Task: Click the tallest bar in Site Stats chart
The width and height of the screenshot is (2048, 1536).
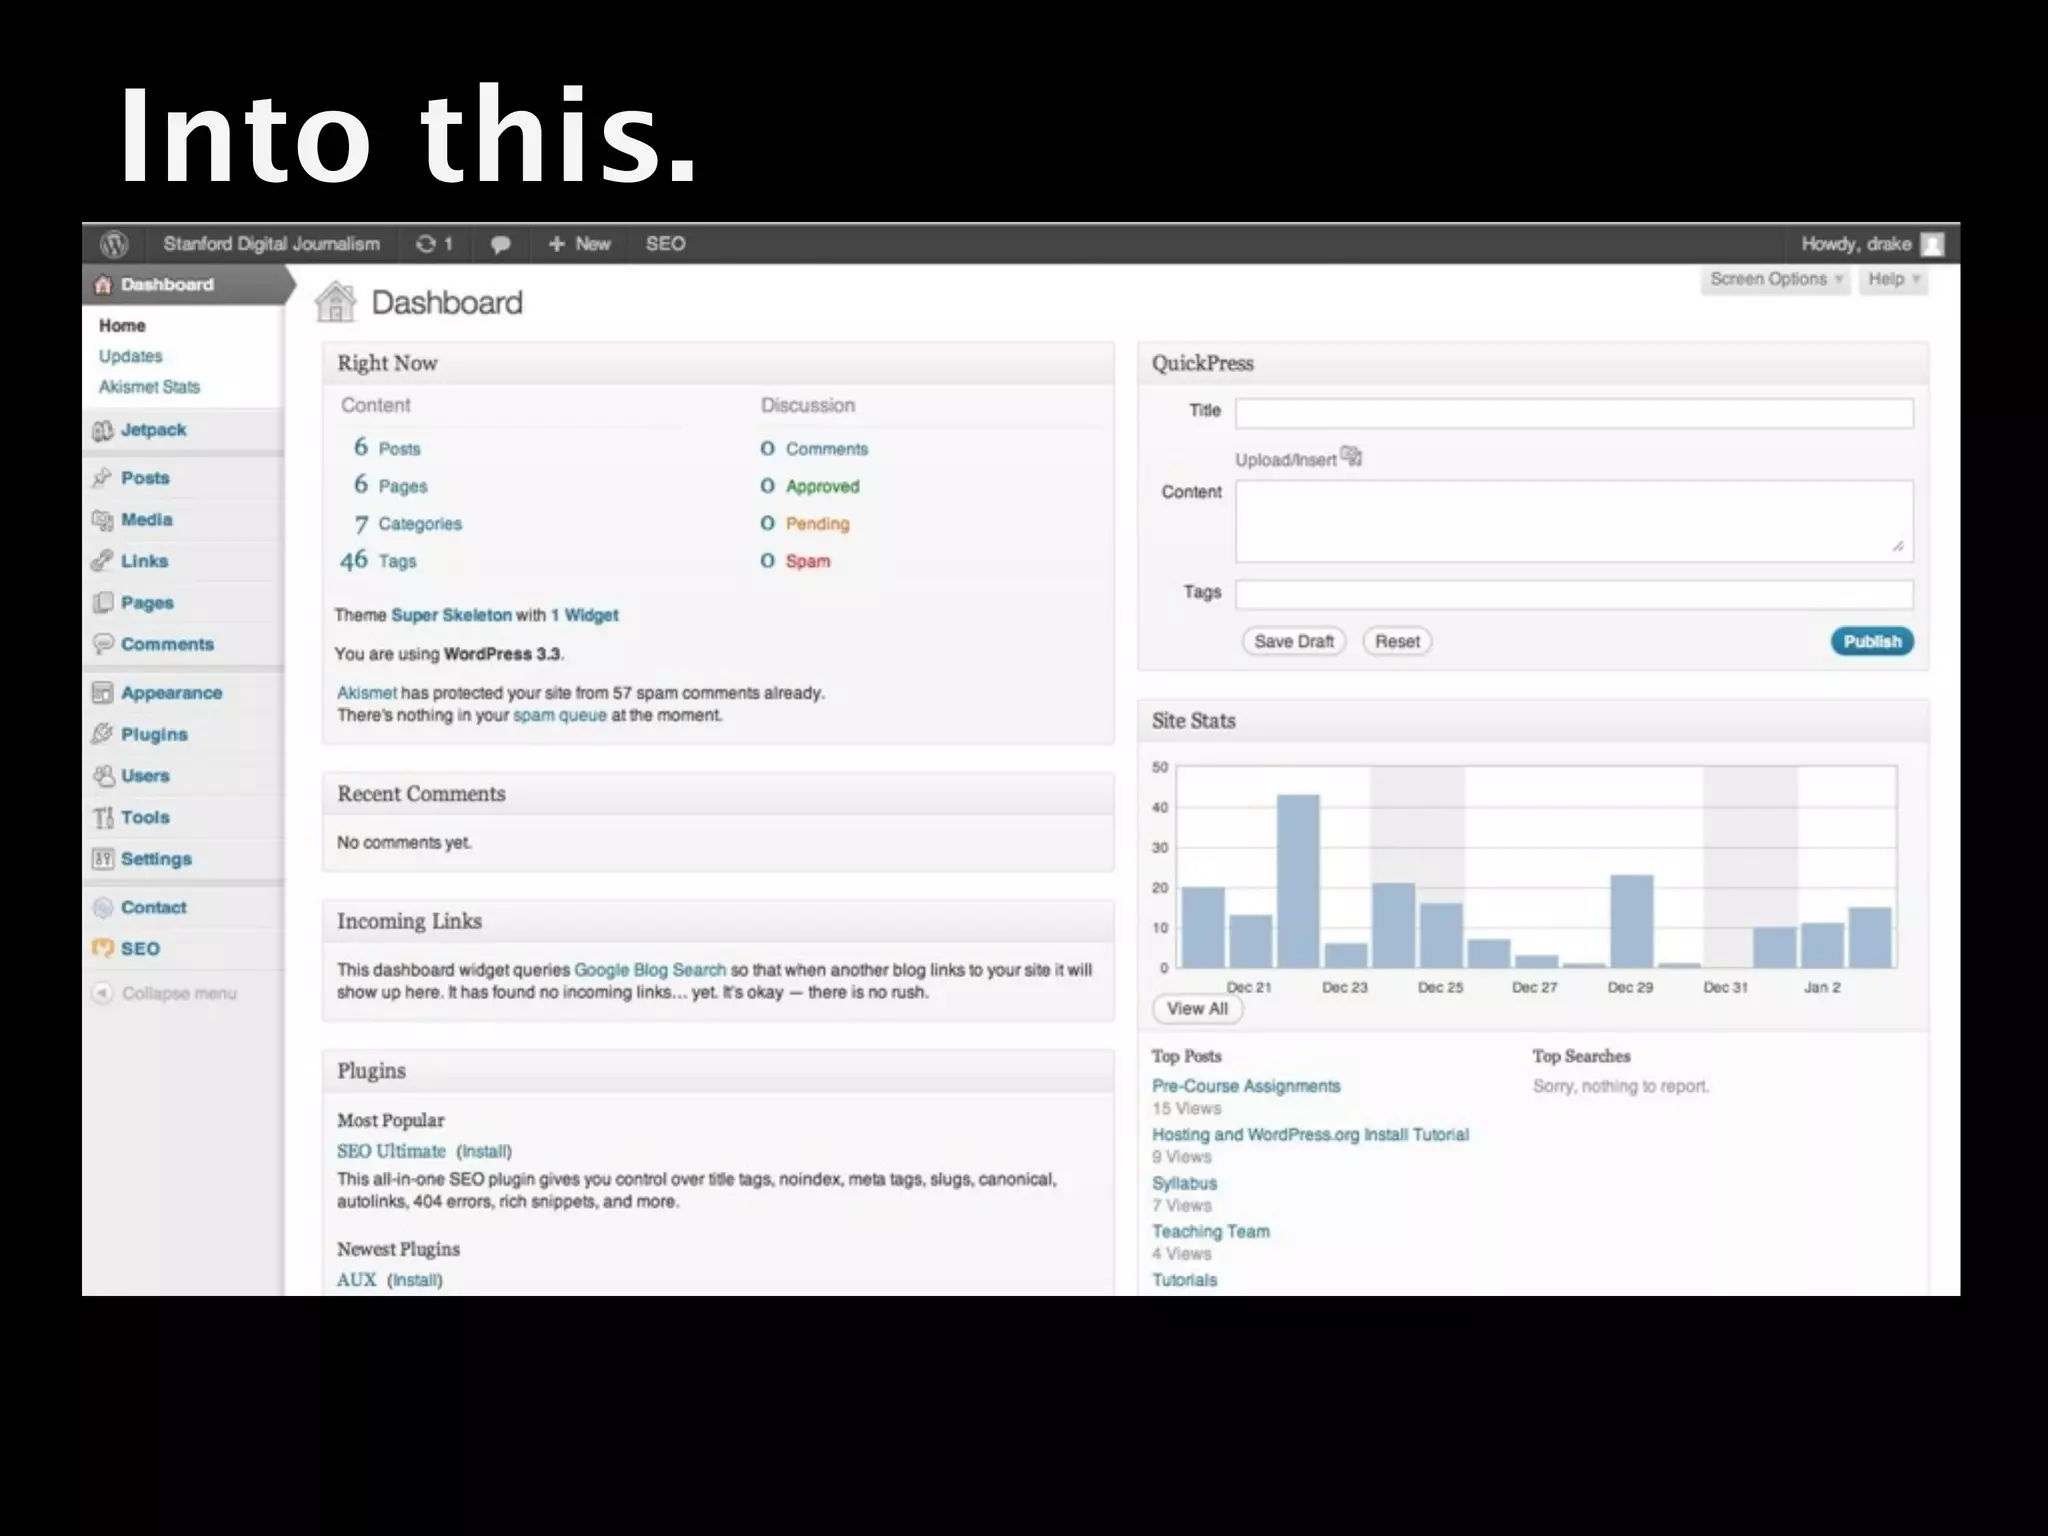Action: [x=1298, y=880]
